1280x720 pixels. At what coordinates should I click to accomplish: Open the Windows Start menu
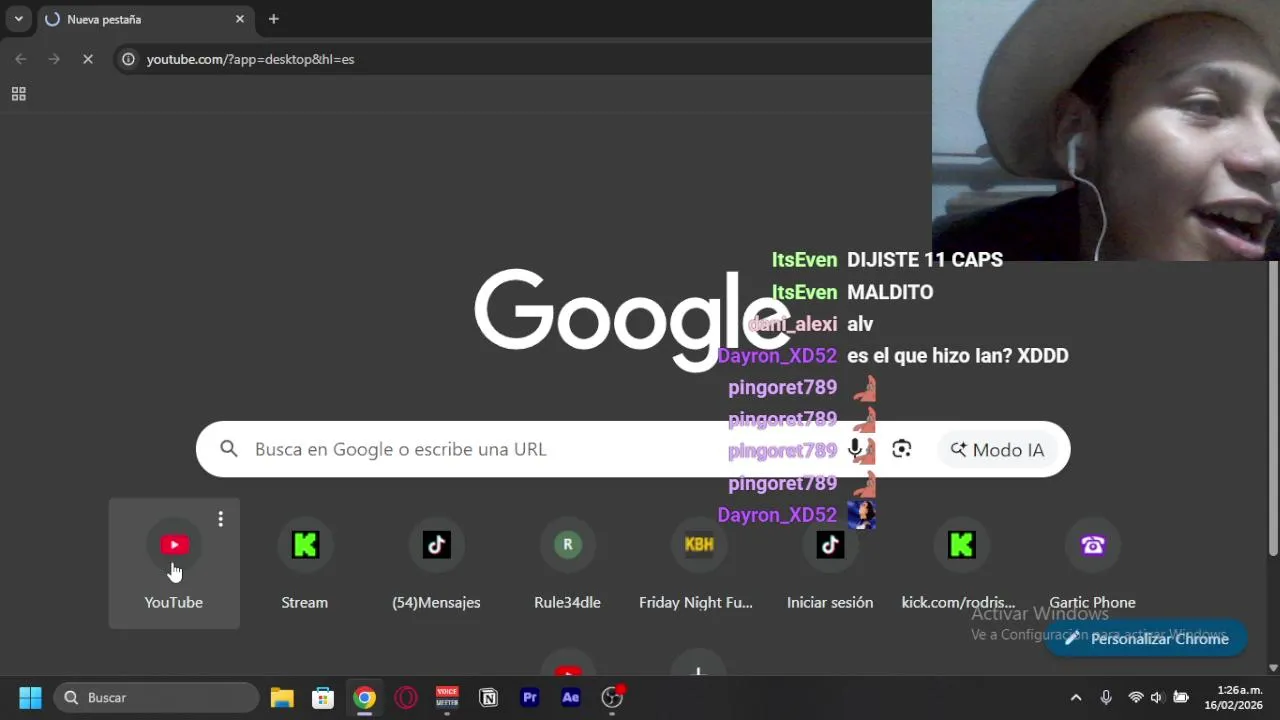(30, 697)
